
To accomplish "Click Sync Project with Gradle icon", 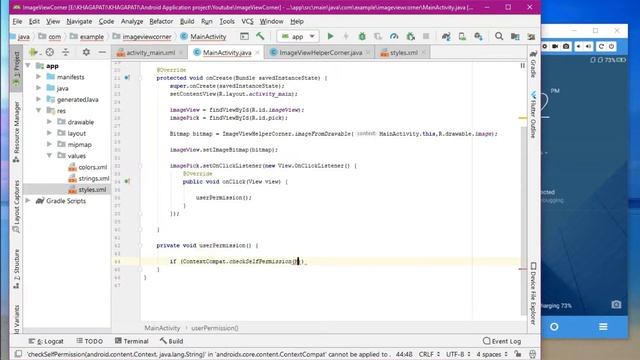I will point(446,36).
